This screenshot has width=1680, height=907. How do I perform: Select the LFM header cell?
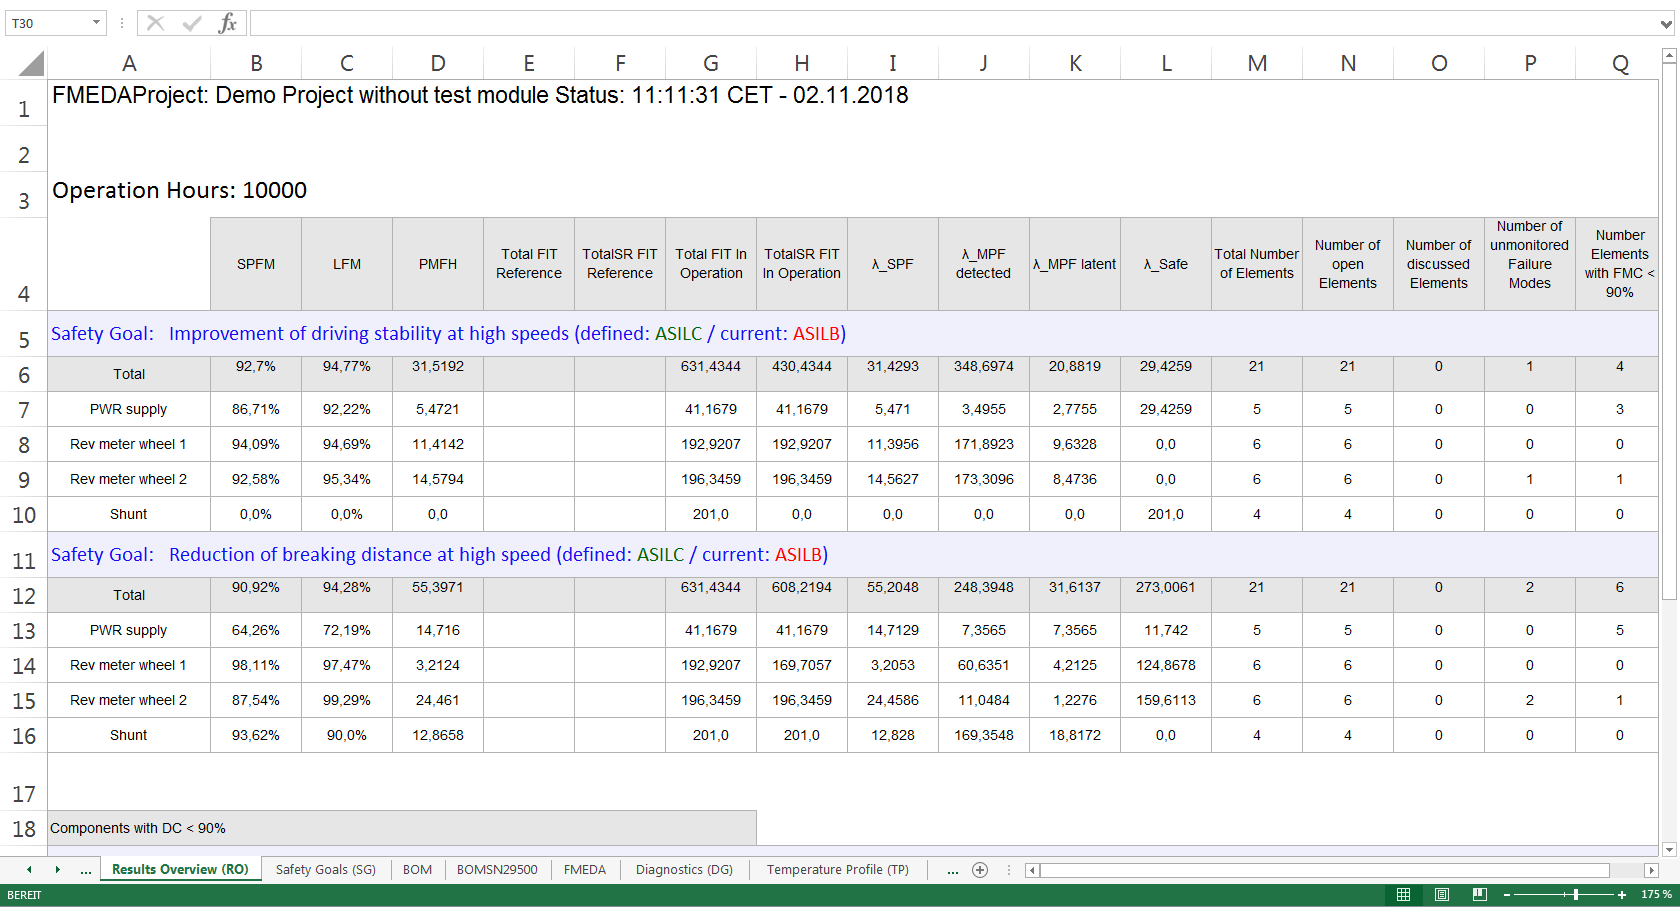click(347, 264)
